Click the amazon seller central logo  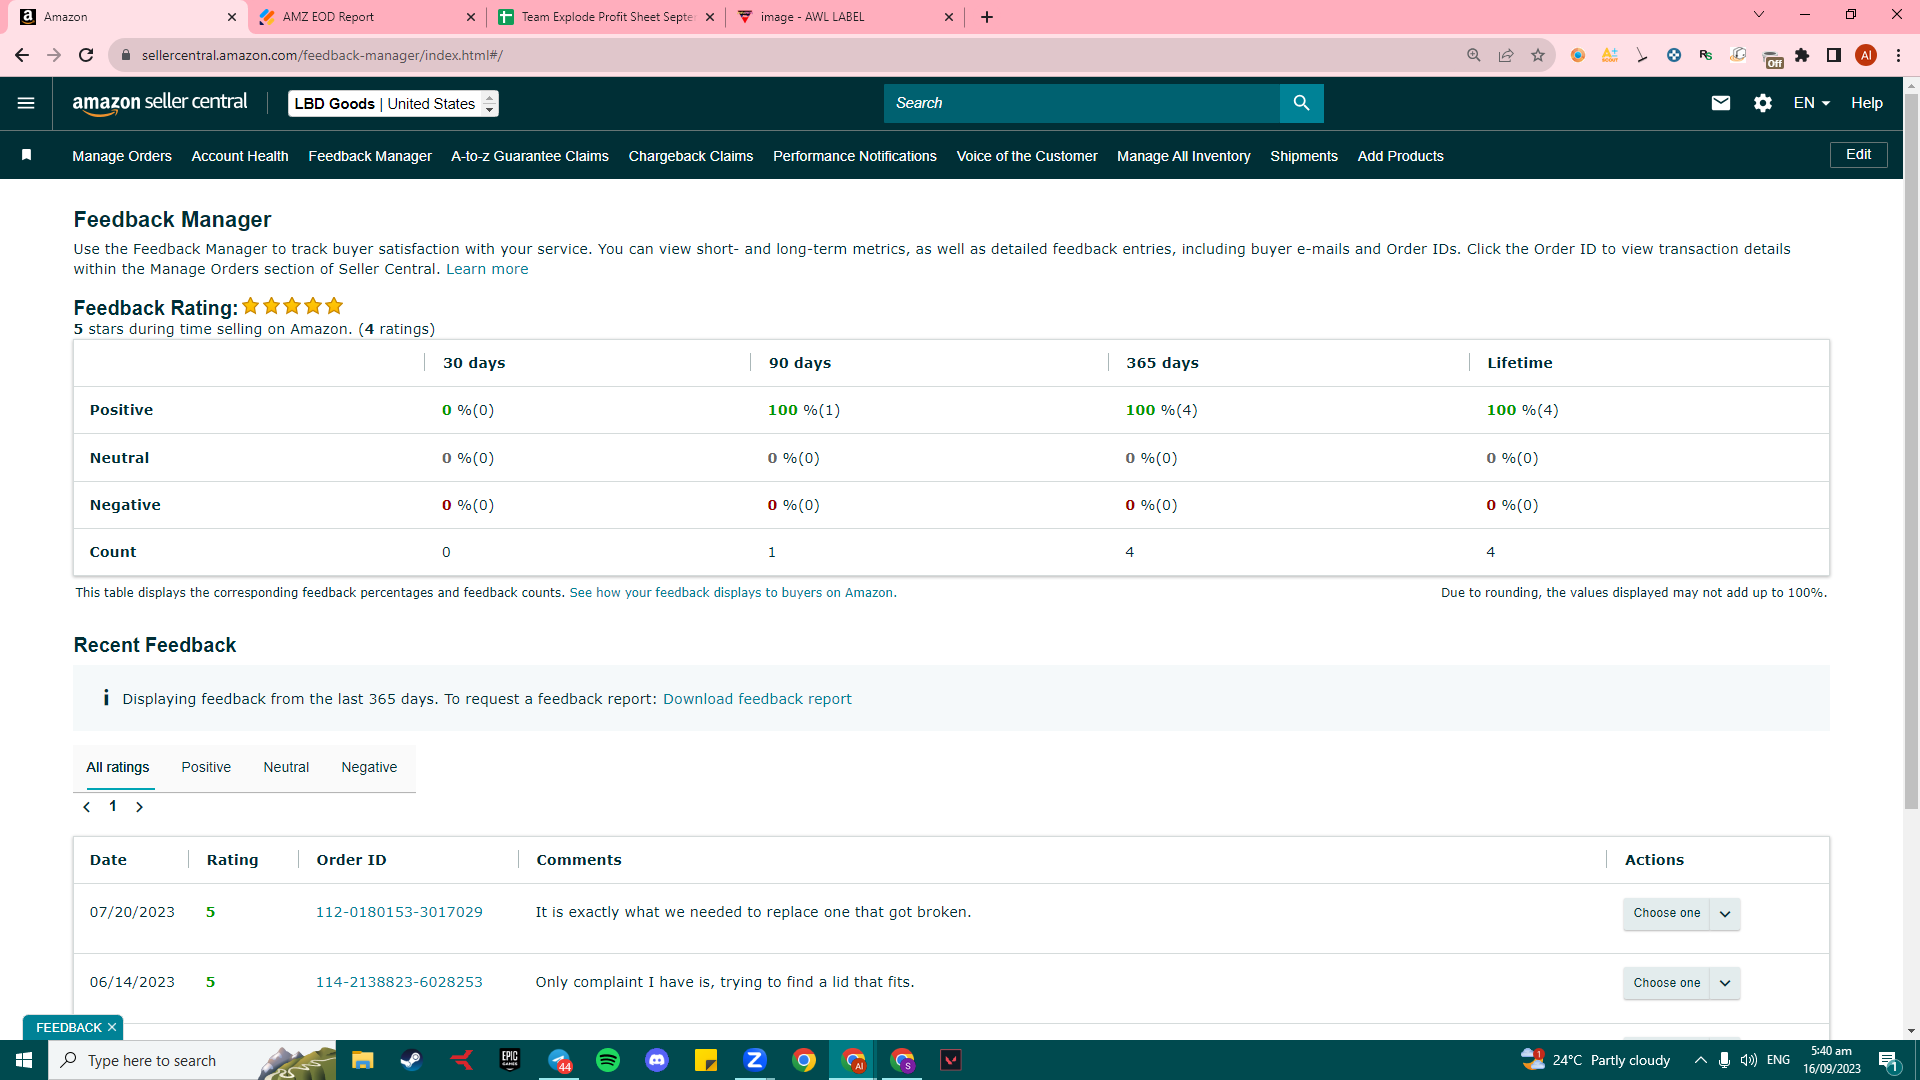[160, 103]
